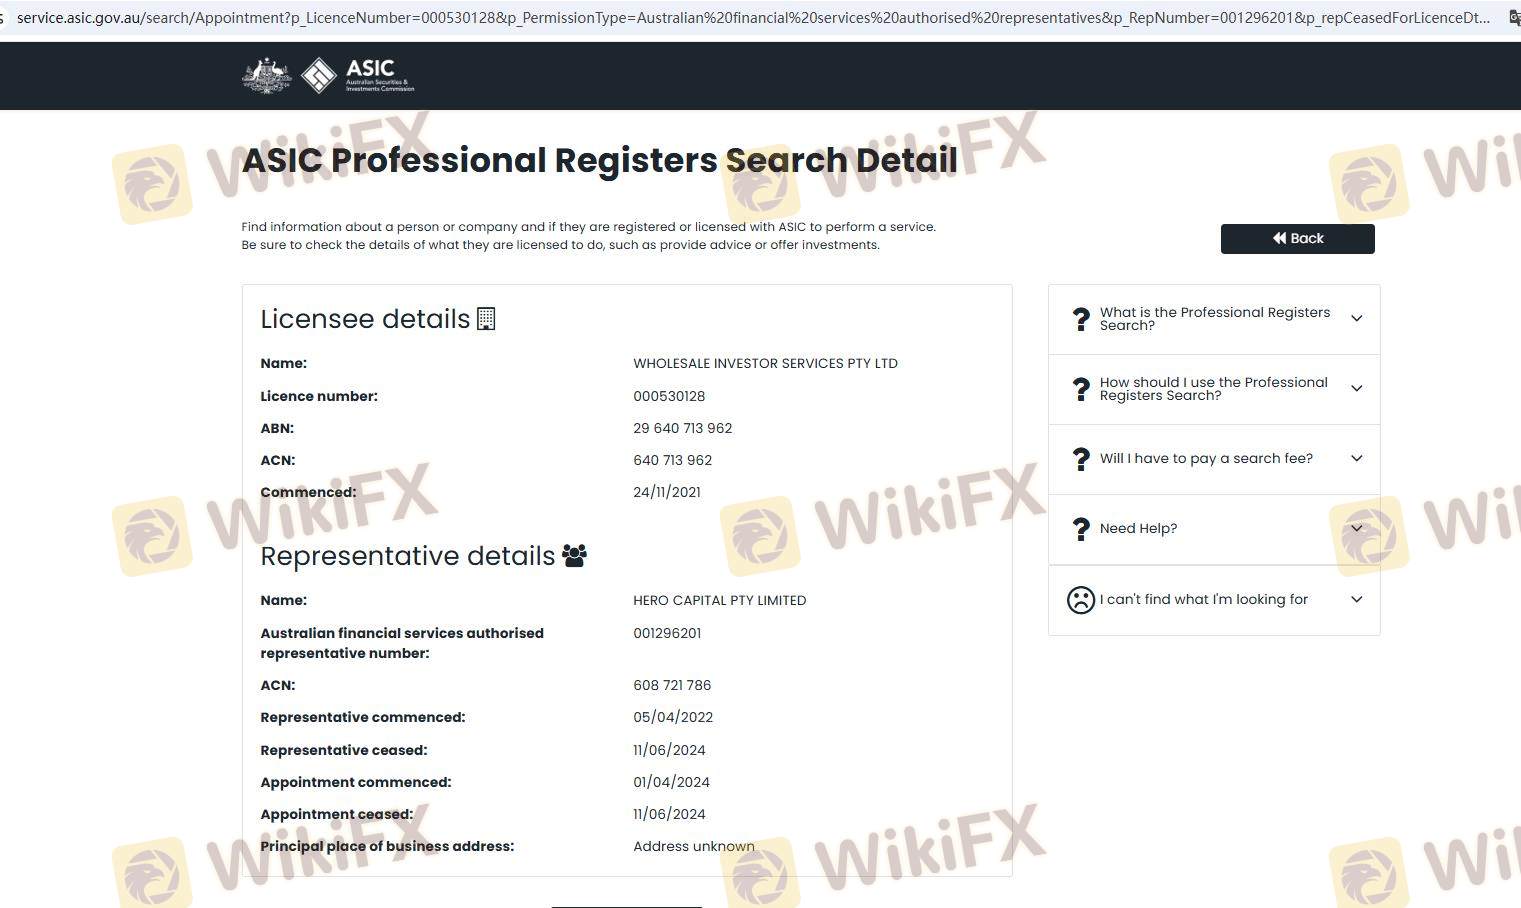Click the Australian coat of arms emblem
Screen dimensions: 1521x908
tap(267, 76)
